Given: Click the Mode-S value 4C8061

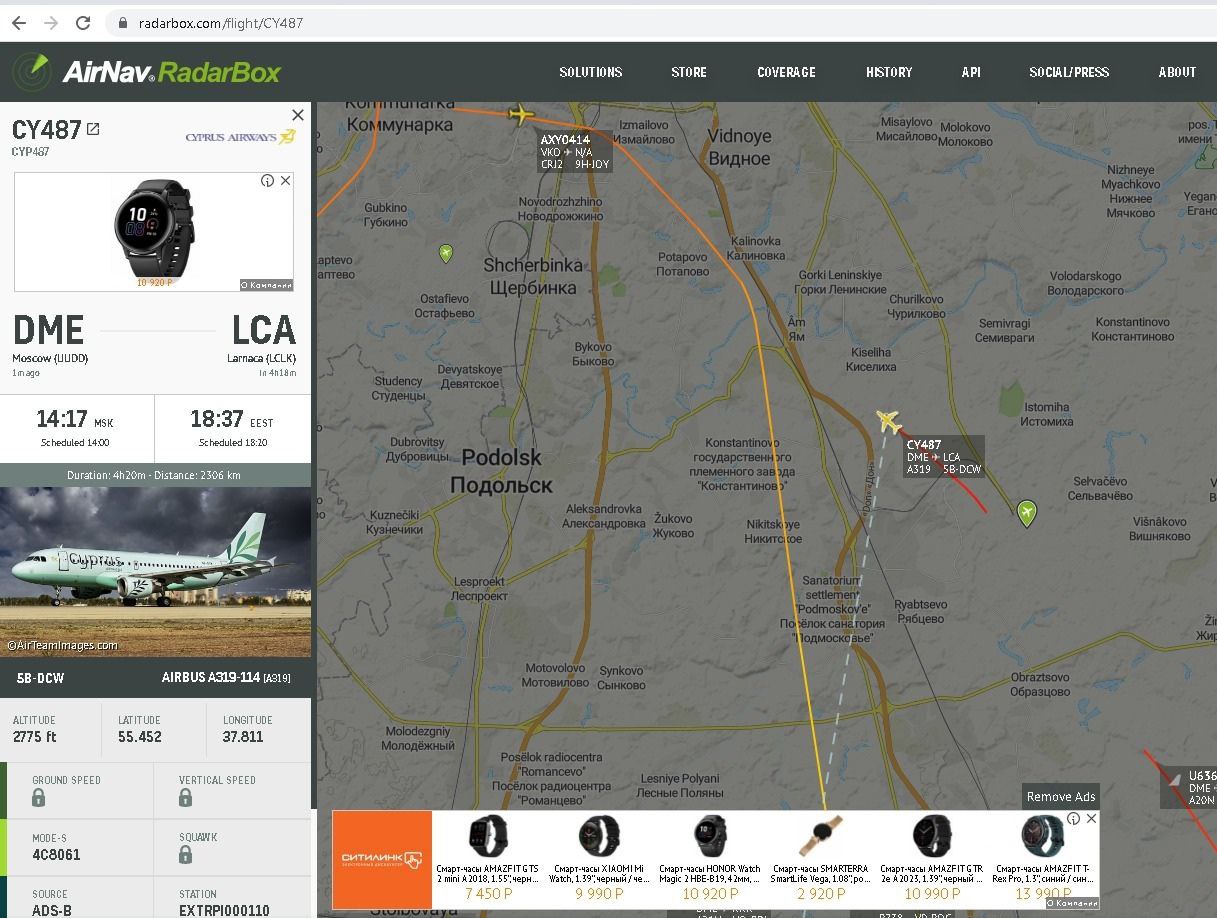Looking at the screenshot, I should (56, 855).
